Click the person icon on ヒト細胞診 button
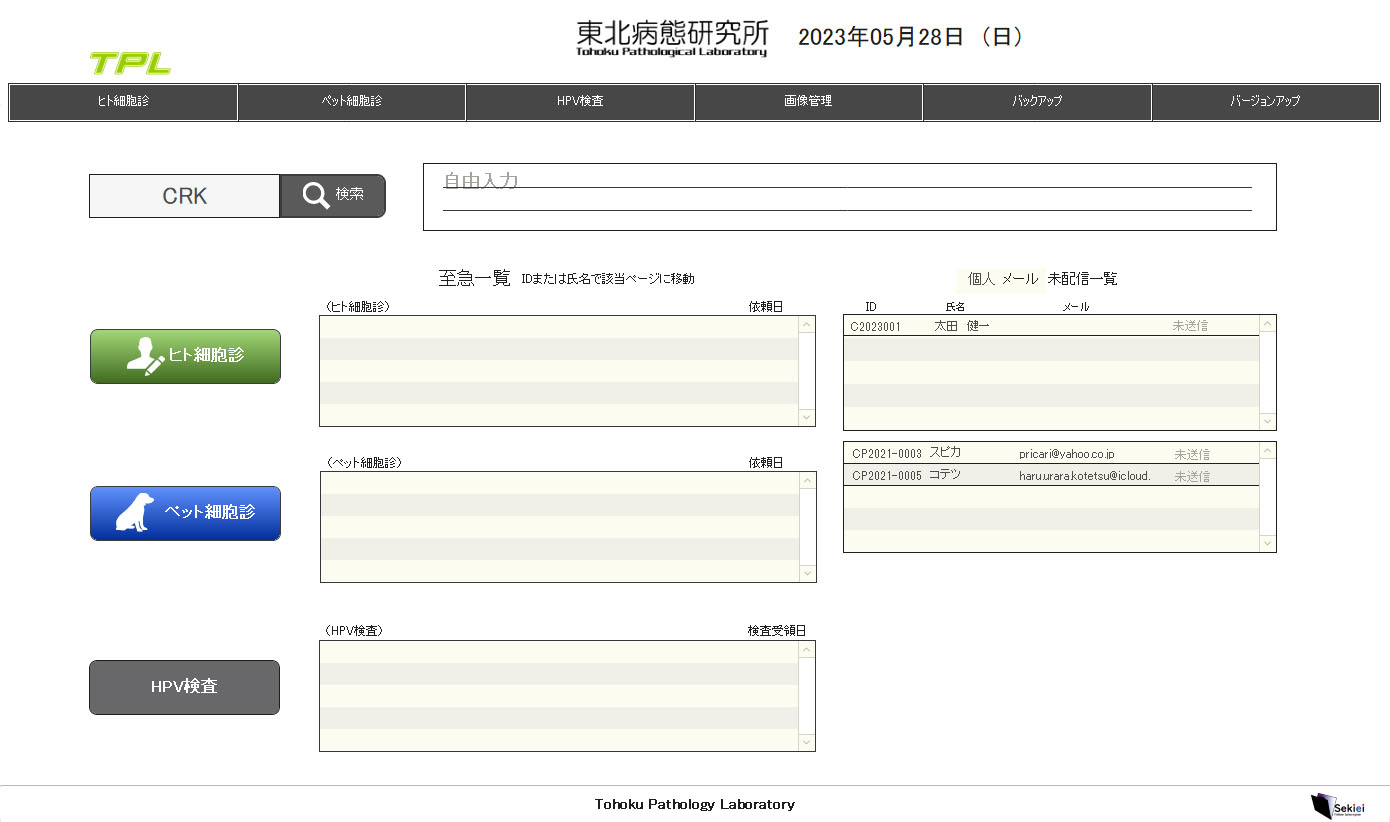The image size is (1390, 822). click(x=145, y=357)
